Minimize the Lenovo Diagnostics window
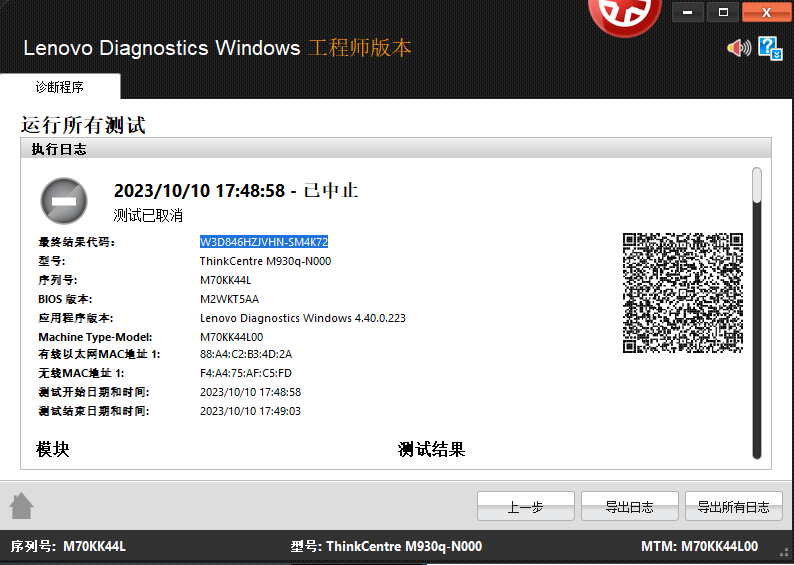The height and width of the screenshot is (565, 794). point(687,12)
